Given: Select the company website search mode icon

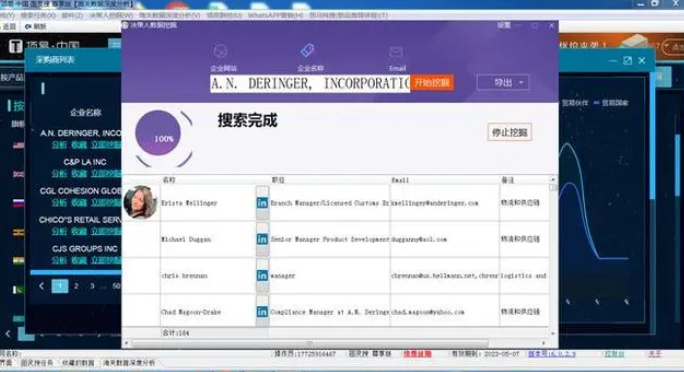Looking at the screenshot, I should [221, 51].
